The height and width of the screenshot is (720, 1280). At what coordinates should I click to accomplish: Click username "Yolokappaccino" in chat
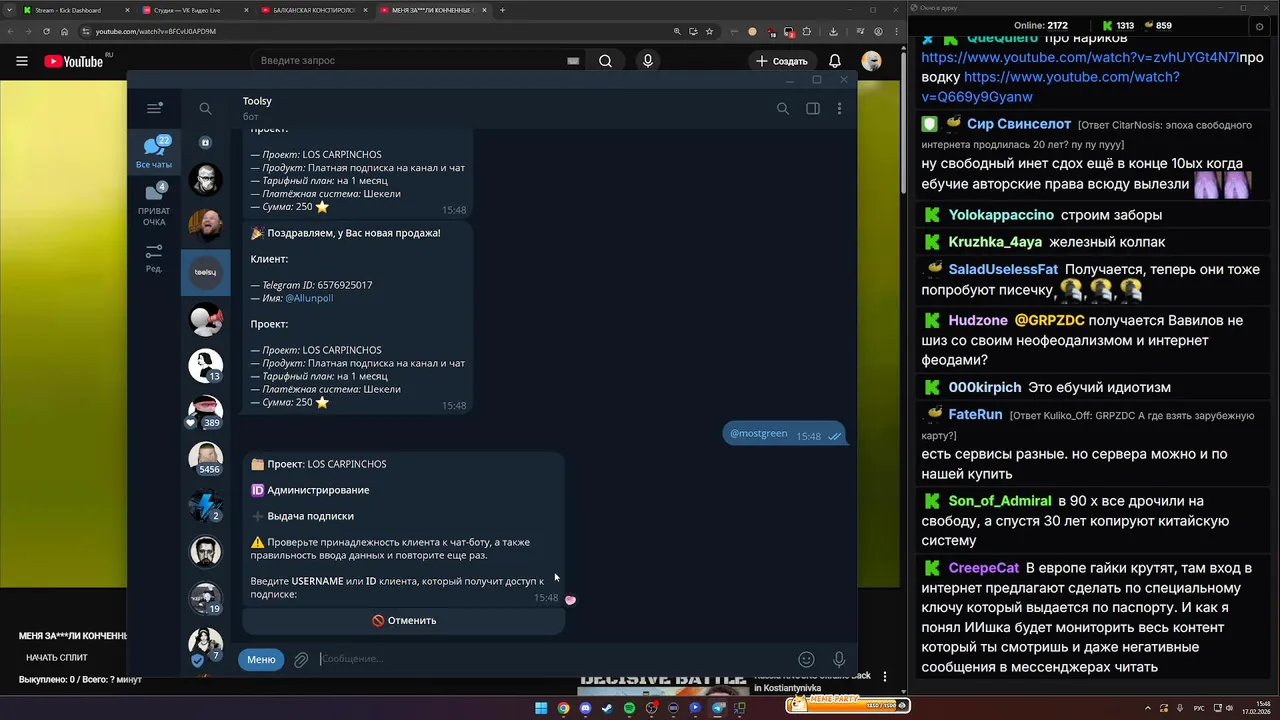(x=1001, y=215)
